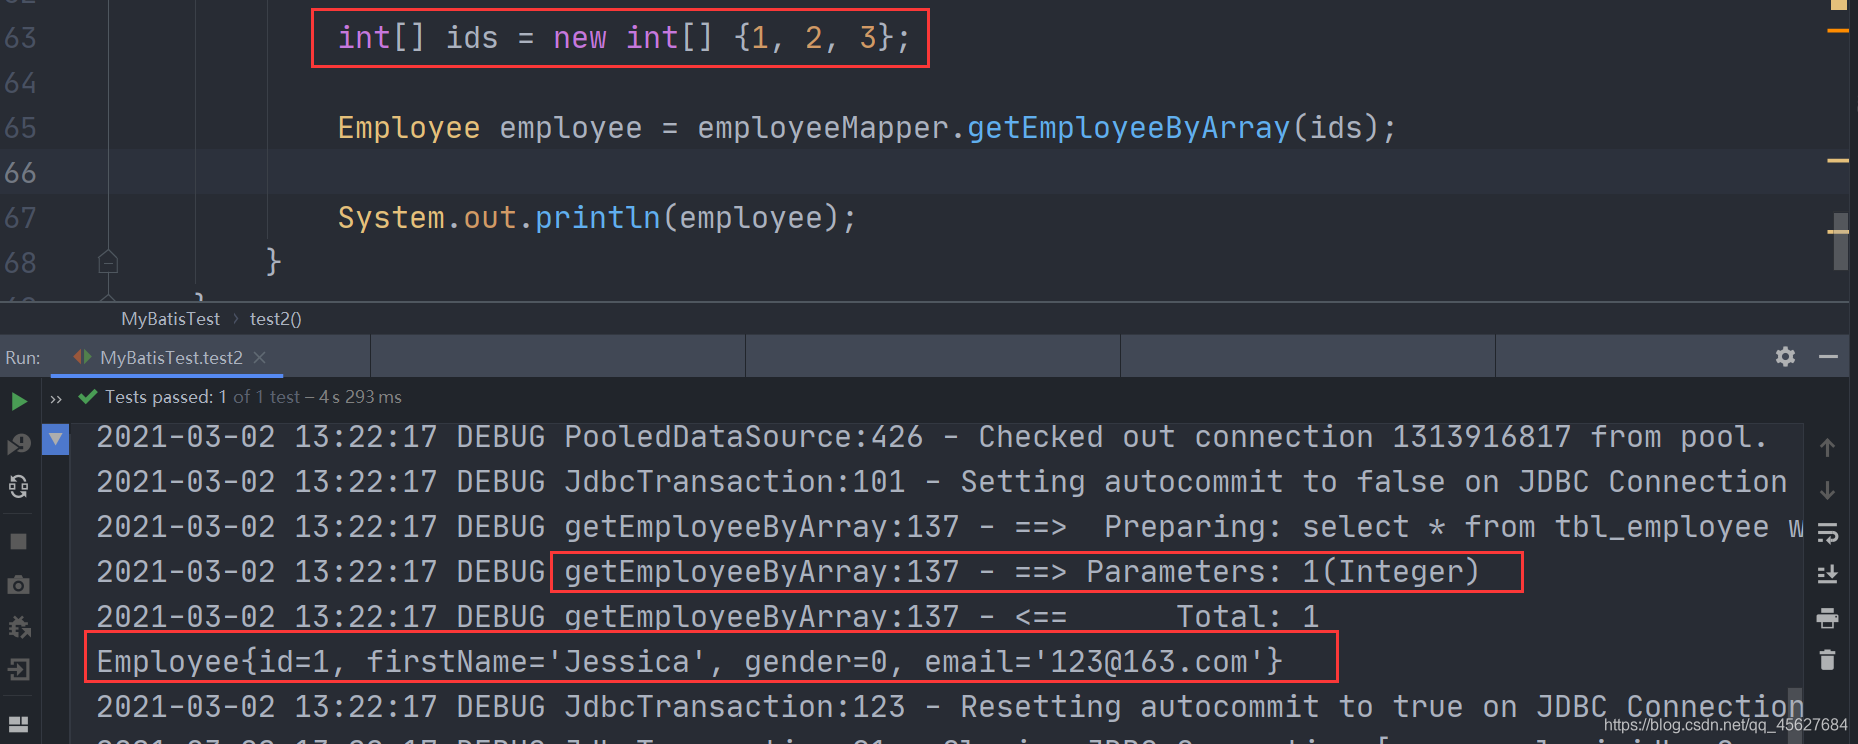This screenshot has width=1858, height=744.
Task: Click the fold marker beside line 68
Action: coord(108,262)
